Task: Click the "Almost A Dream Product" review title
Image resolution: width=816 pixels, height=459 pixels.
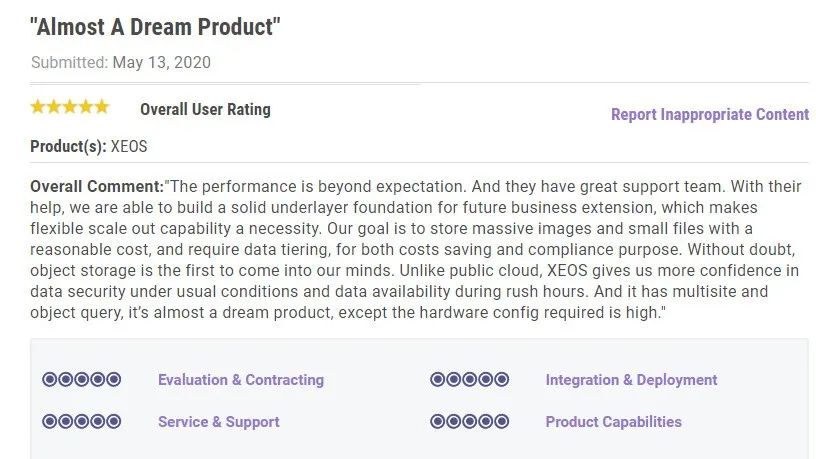Action: pyautogui.click(x=155, y=27)
